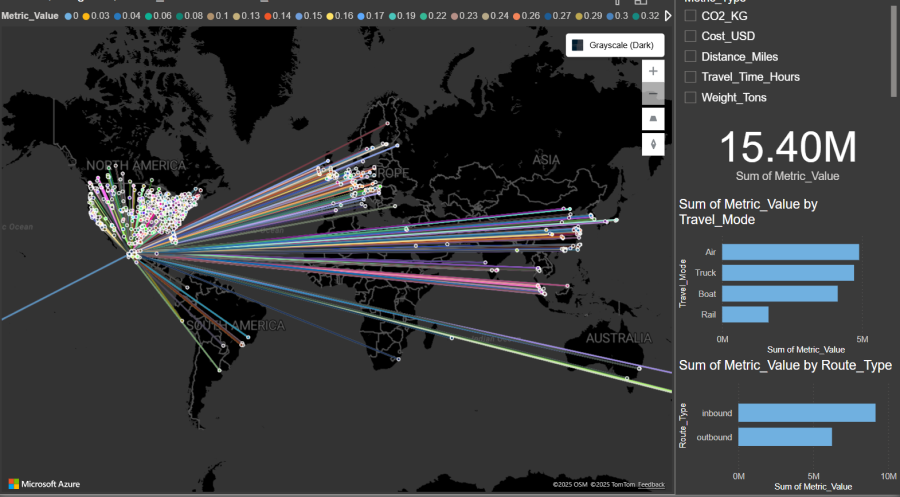Click the 0.22 legend entry
The height and width of the screenshot is (497, 900).
click(433, 16)
